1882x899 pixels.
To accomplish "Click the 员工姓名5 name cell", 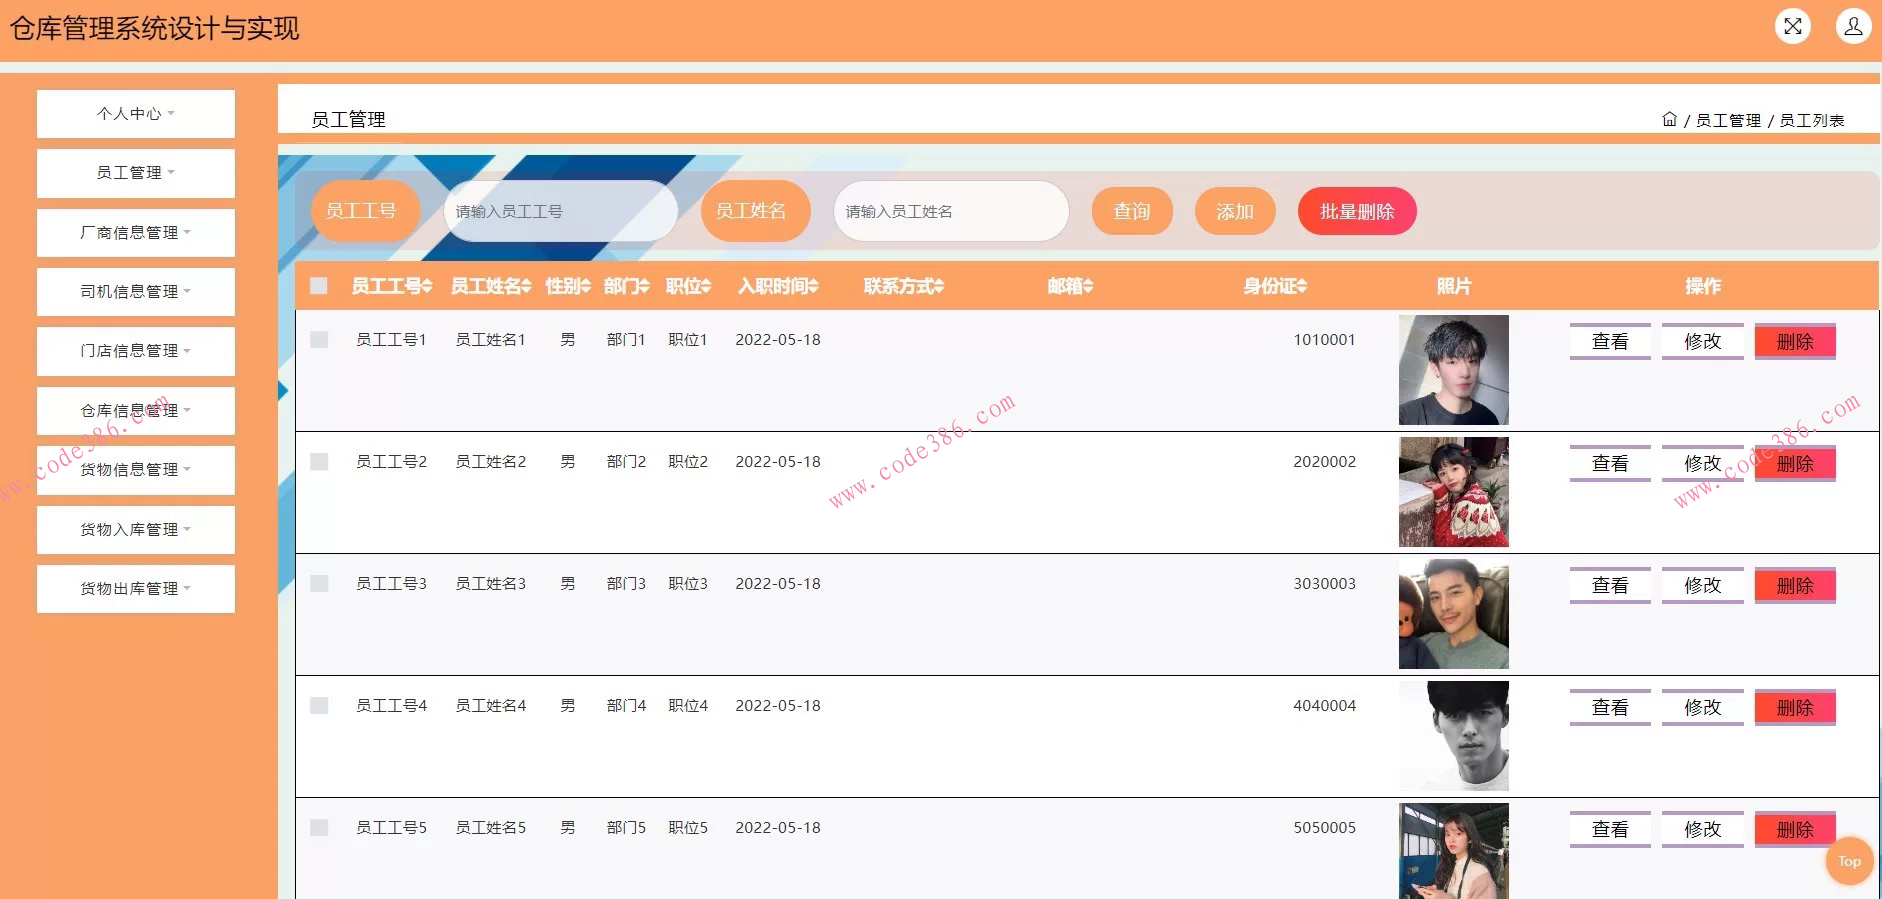I will pyautogui.click(x=491, y=828).
